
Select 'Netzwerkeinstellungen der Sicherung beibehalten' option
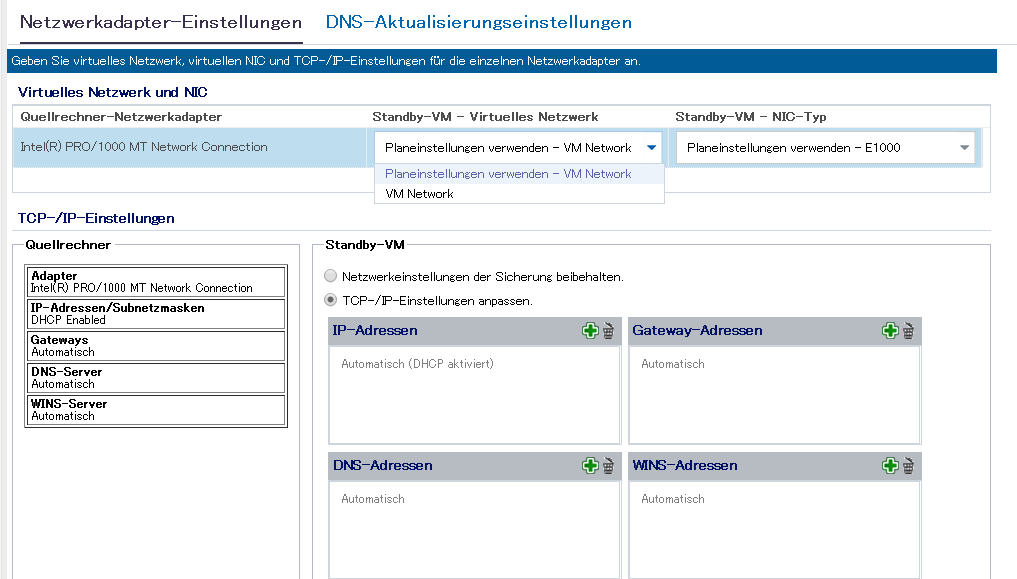(331, 277)
